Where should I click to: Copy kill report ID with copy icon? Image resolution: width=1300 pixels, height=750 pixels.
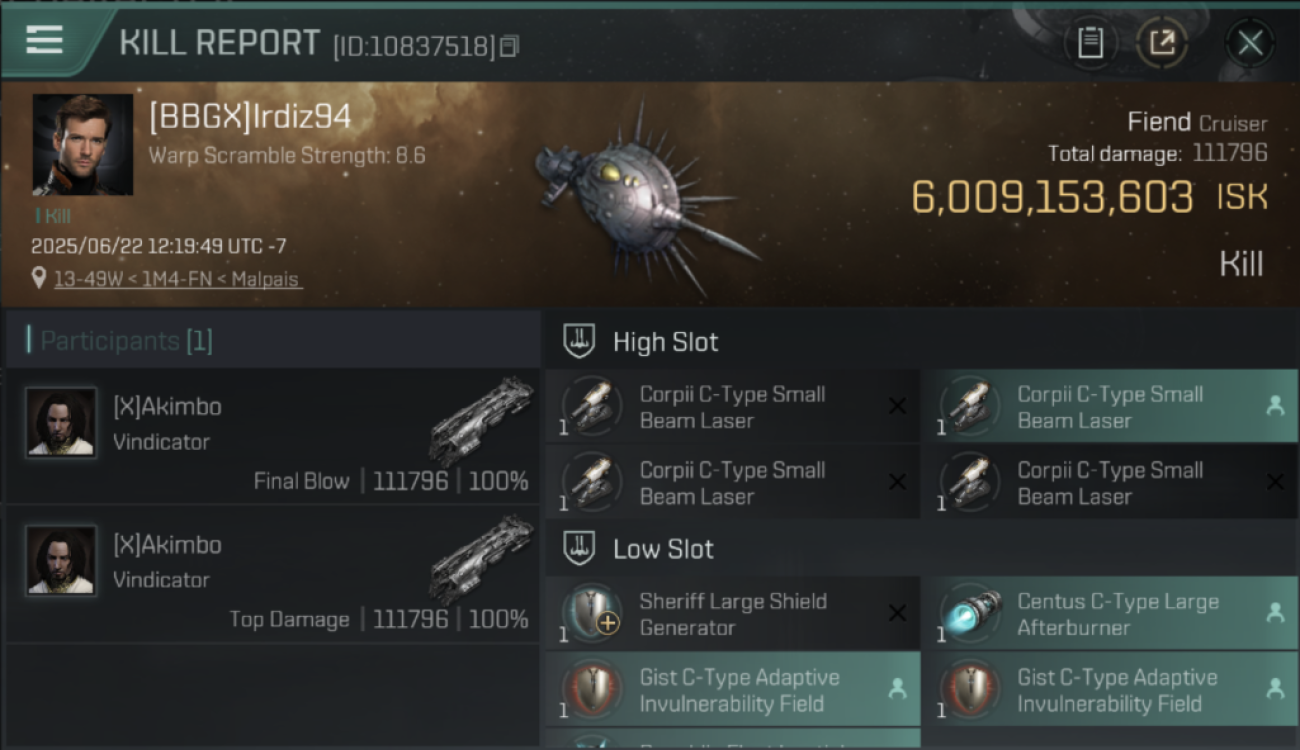tap(510, 47)
